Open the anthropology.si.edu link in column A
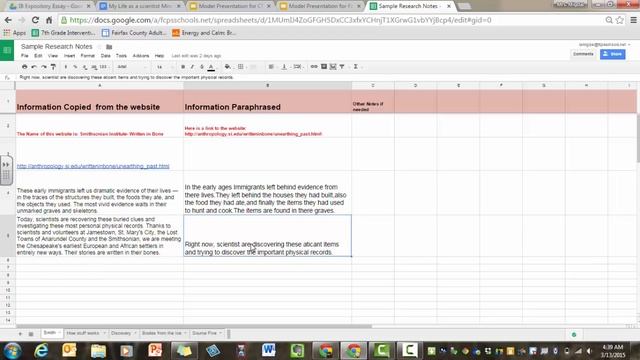 pos(93,166)
